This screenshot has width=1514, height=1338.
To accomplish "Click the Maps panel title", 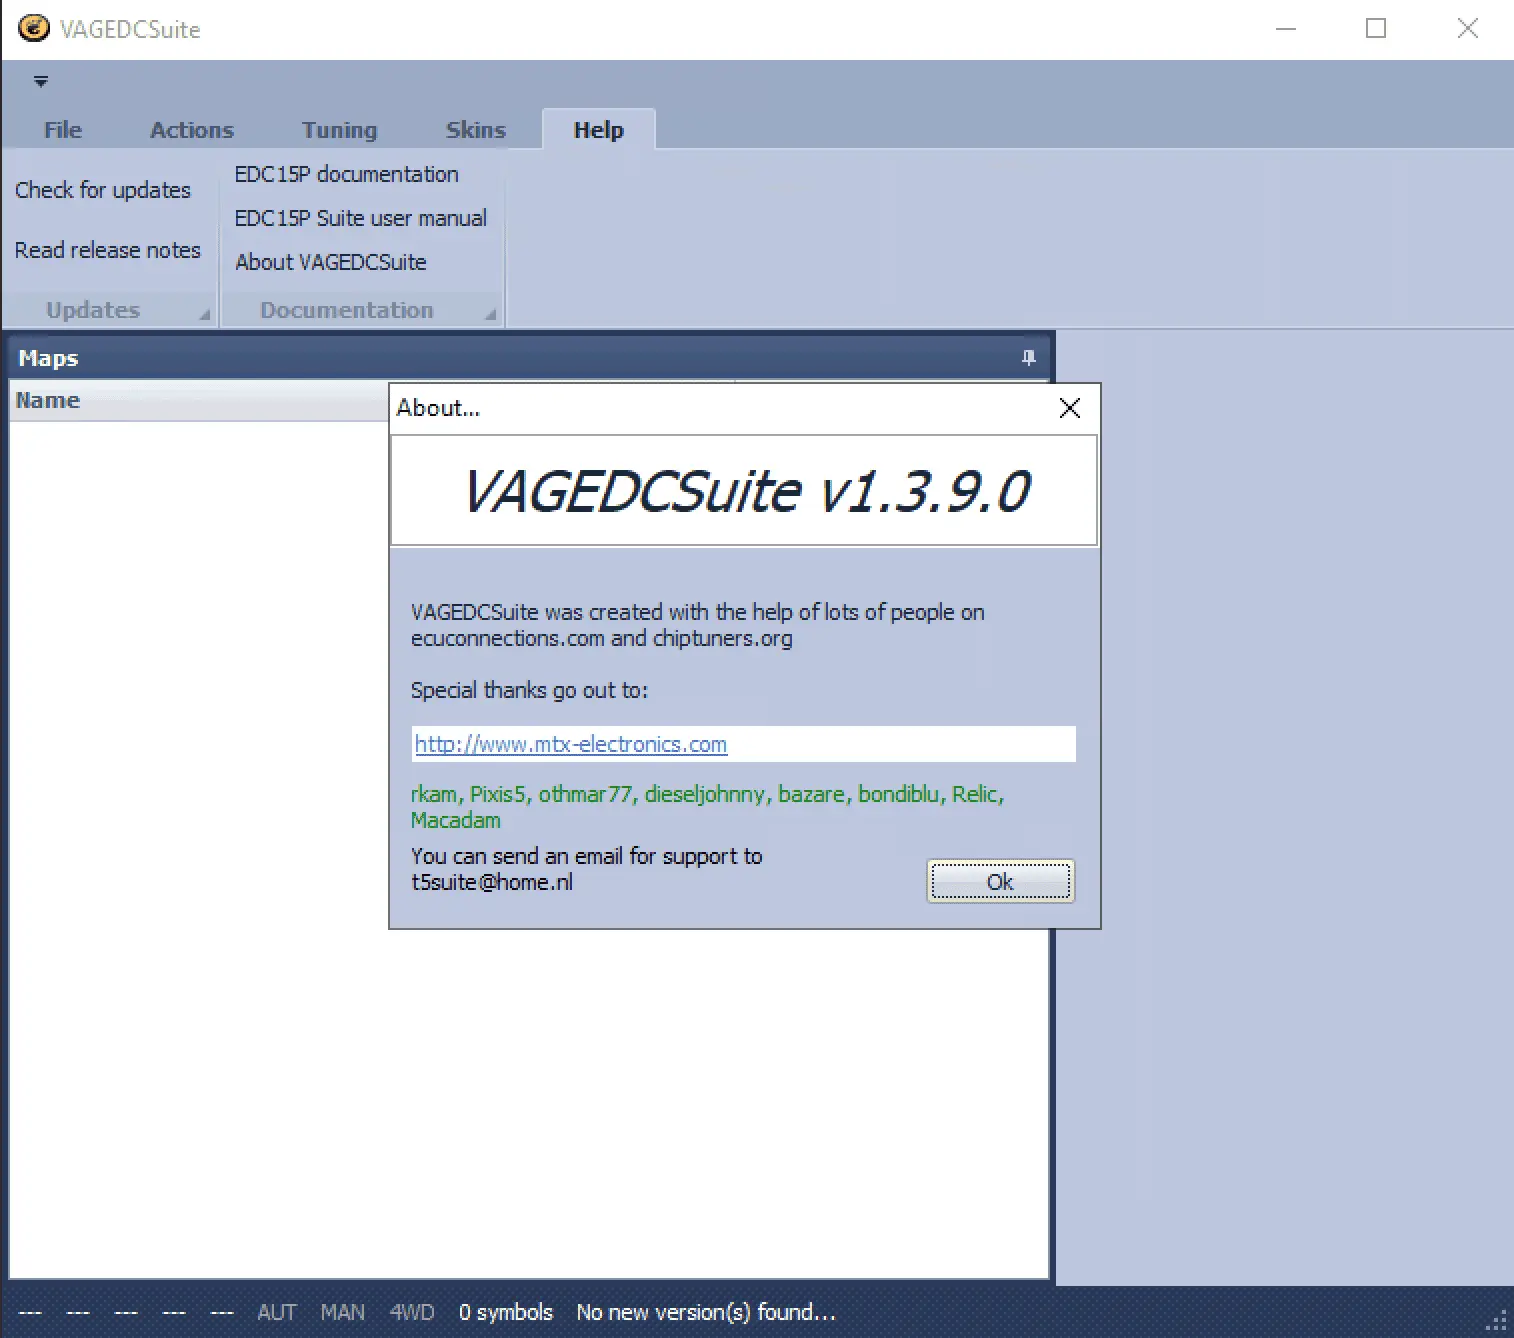I will 48,358.
